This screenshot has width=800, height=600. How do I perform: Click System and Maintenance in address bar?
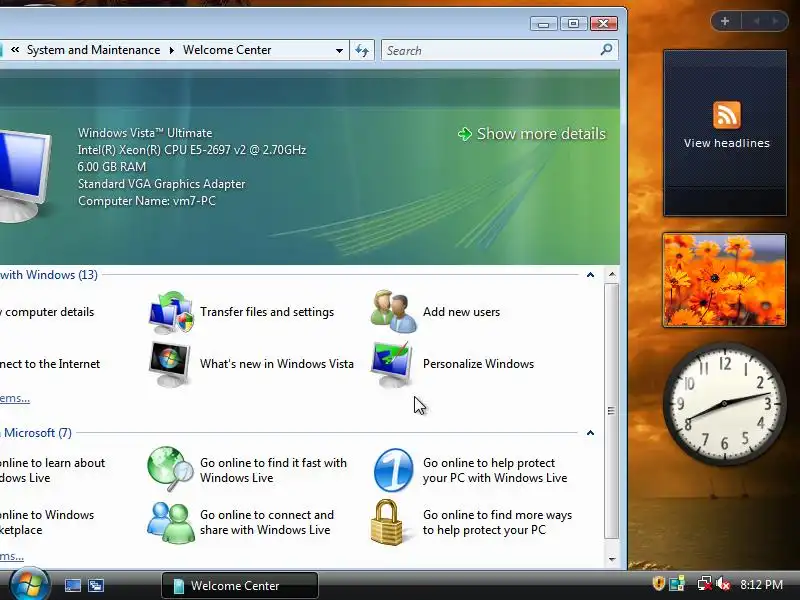pyautogui.click(x=93, y=50)
